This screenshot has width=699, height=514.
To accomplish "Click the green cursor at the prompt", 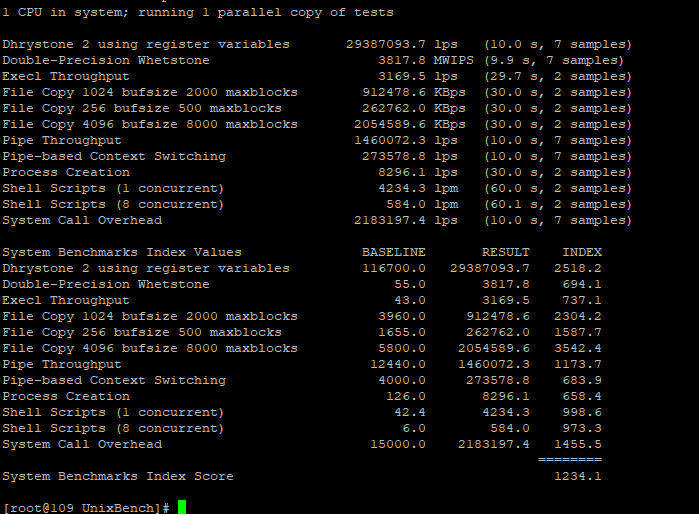I will pyautogui.click(x=182, y=507).
